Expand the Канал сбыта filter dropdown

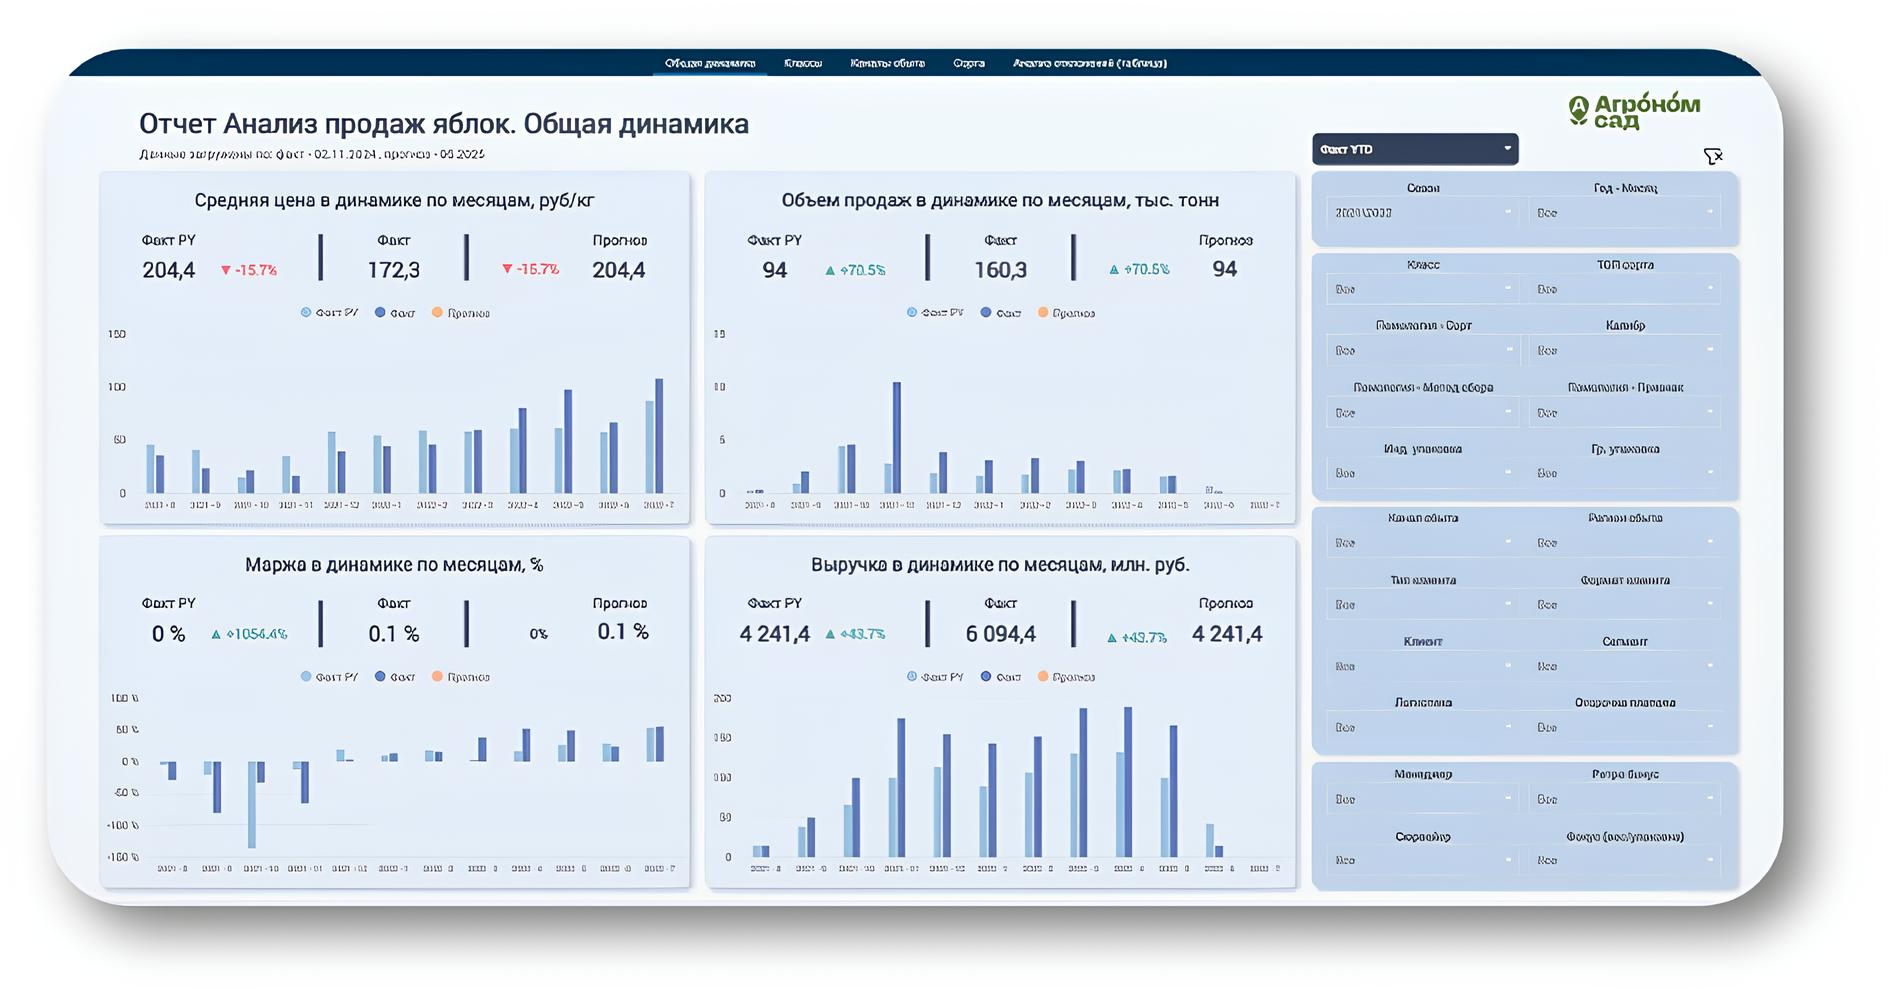1423,543
